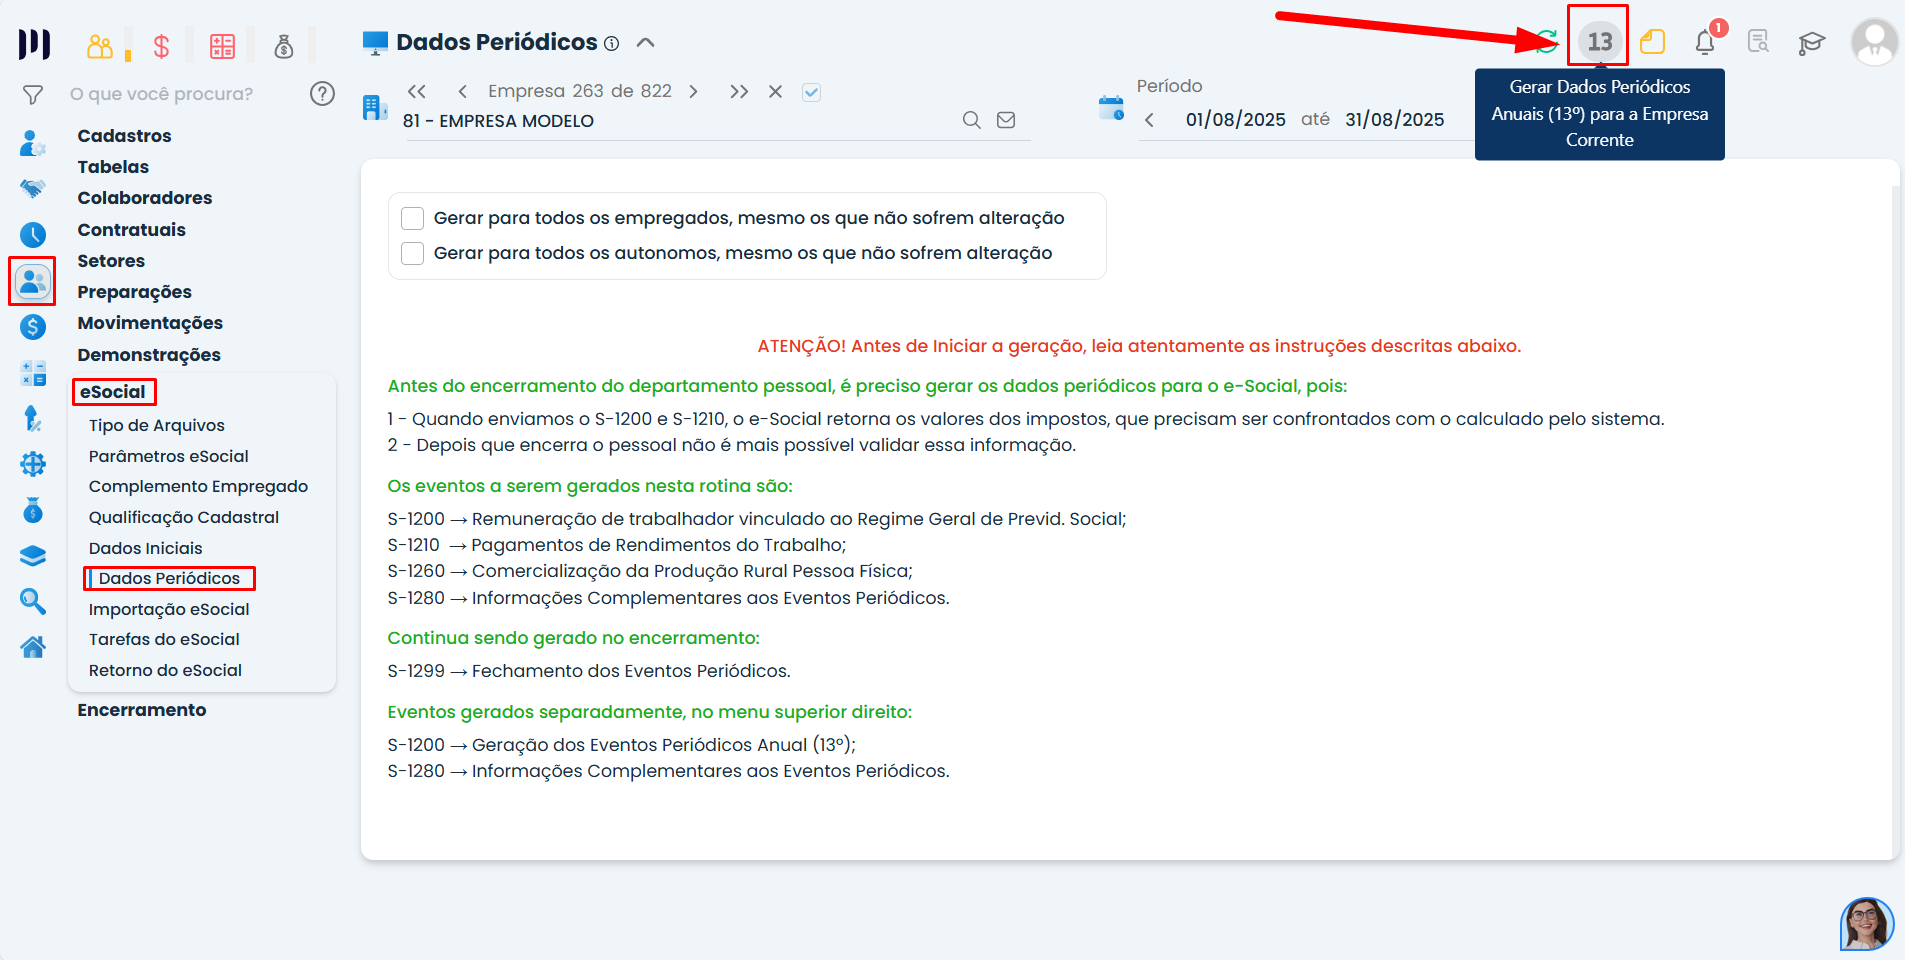Image resolution: width=1905 pixels, height=960 pixels.
Task: Enable generate for all empregados checkbox
Action: coord(412,218)
